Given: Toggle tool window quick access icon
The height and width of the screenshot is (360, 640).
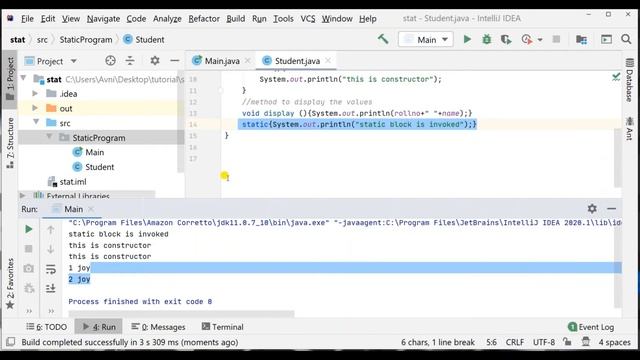Looking at the screenshot, I should click(x=11, y=342).
